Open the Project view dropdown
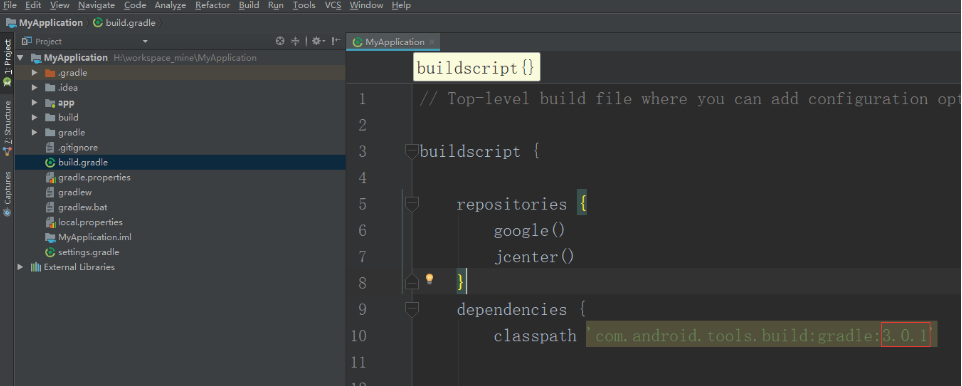962x386 pixels. [145, 42]
